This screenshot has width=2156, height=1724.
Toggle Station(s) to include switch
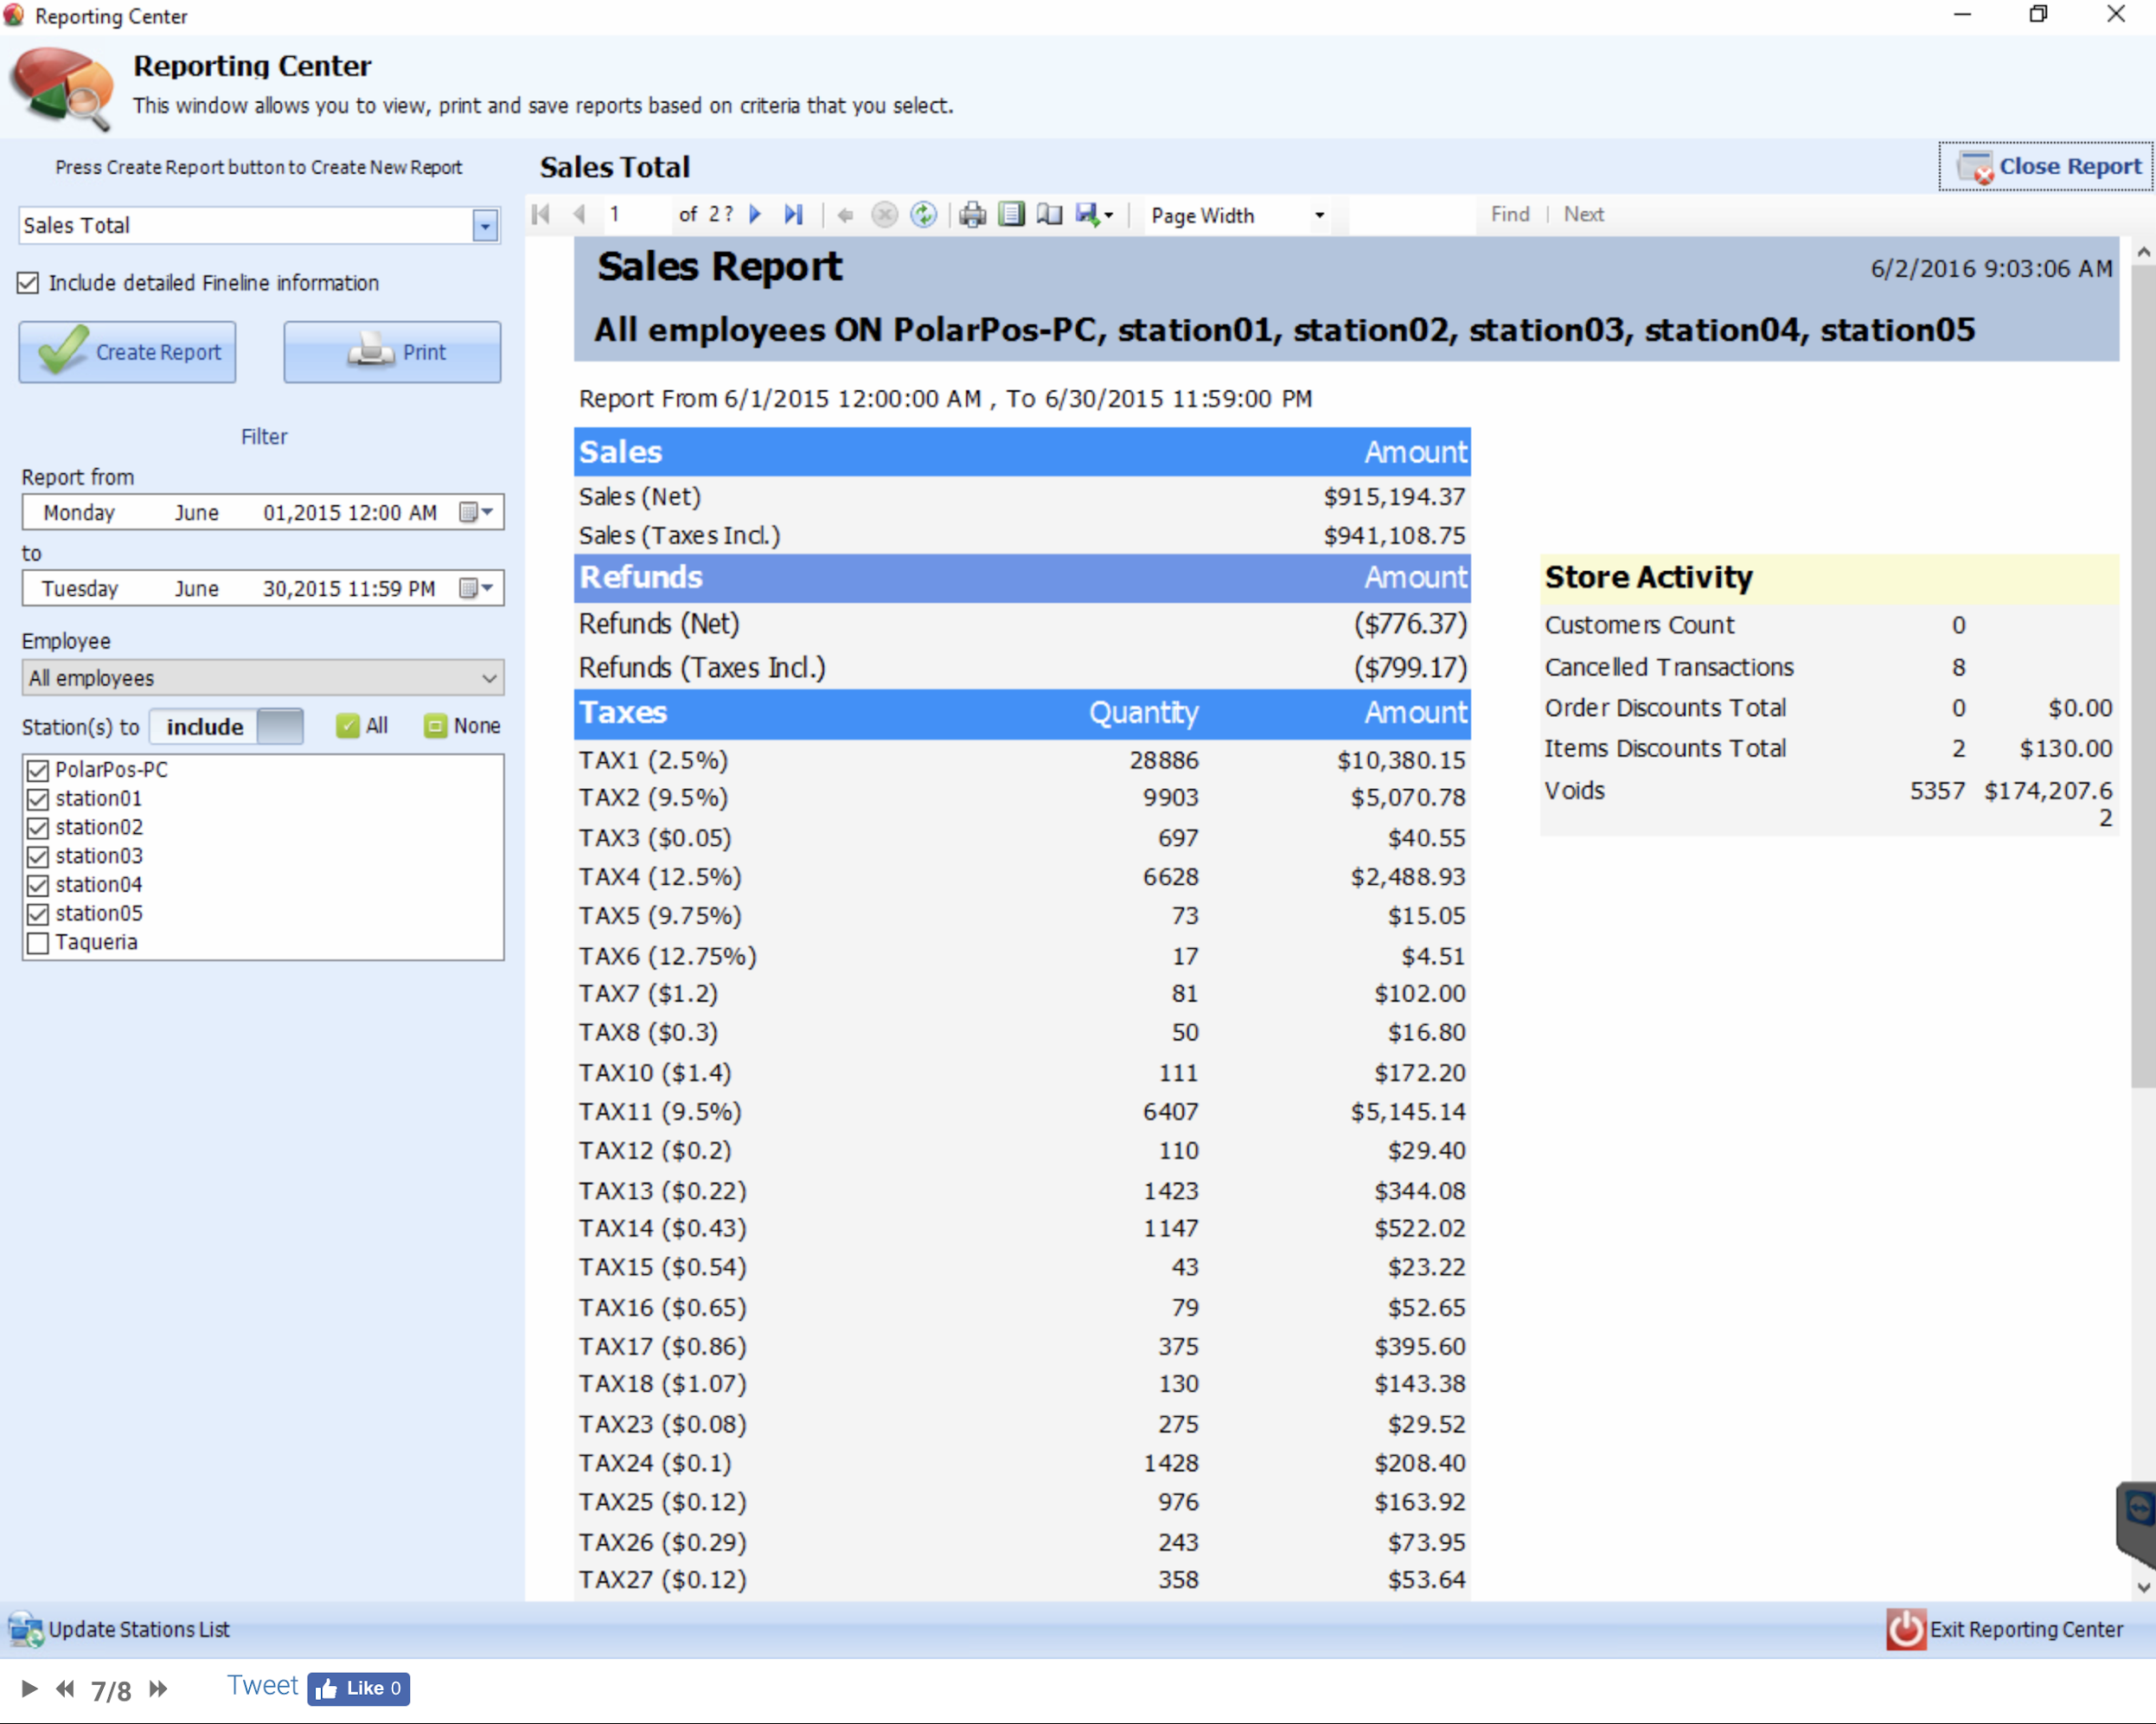point(227,726)
